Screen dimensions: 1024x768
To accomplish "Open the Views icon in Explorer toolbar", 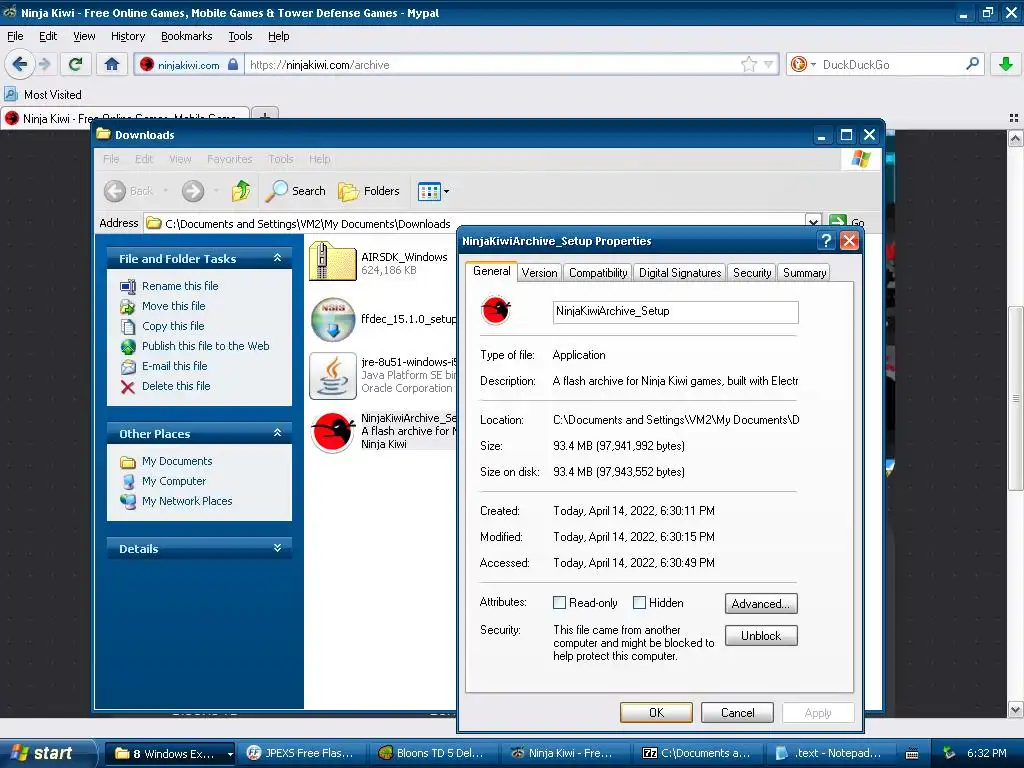I will click(x=429, y=191).
